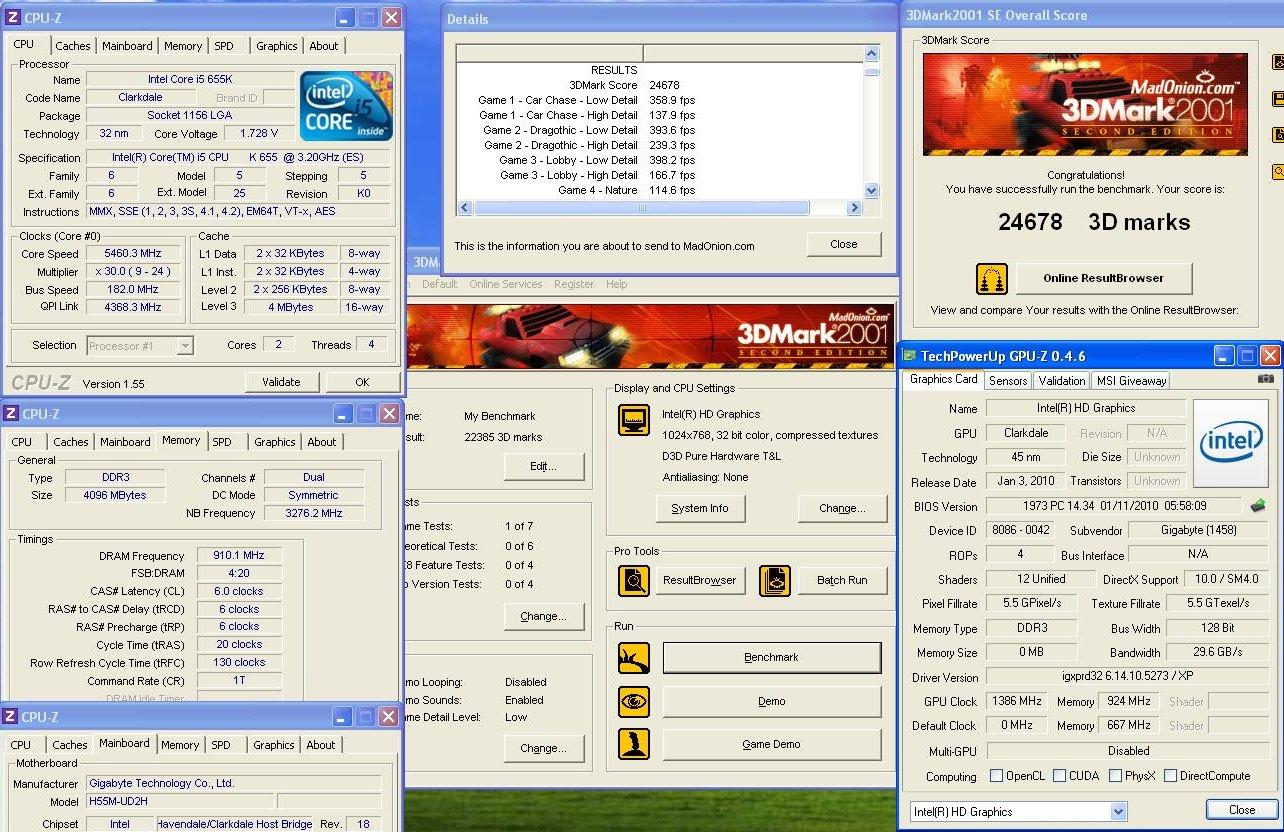Click the Bandwidth value 29.6 GB/s
This screenshot has width=1284, height=832.
[x=1217, y=652]
